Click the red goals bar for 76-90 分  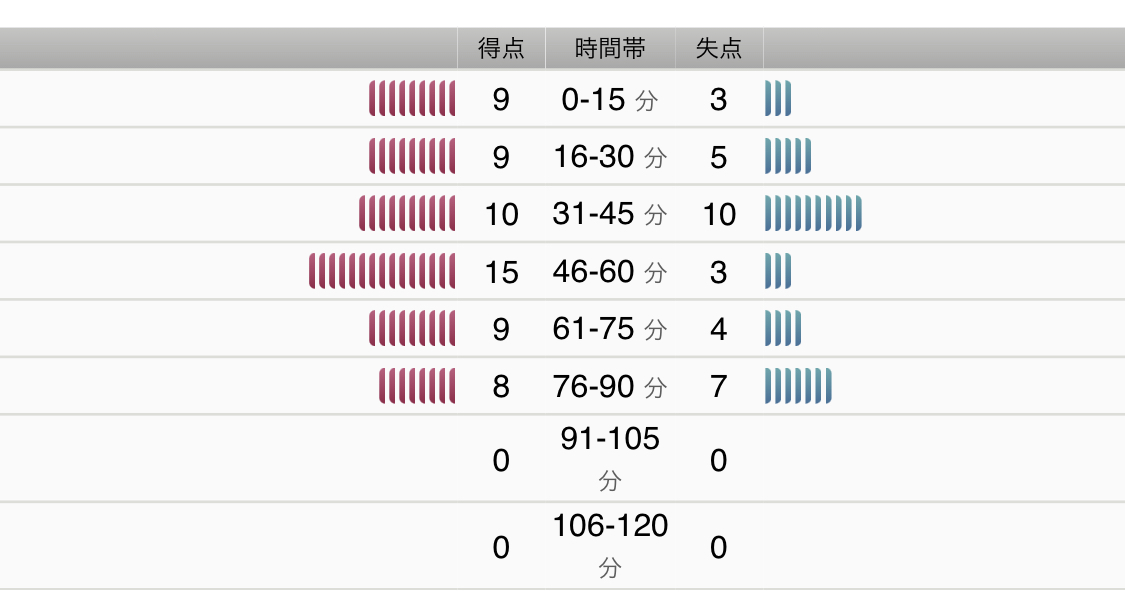(x=417, y=386)
